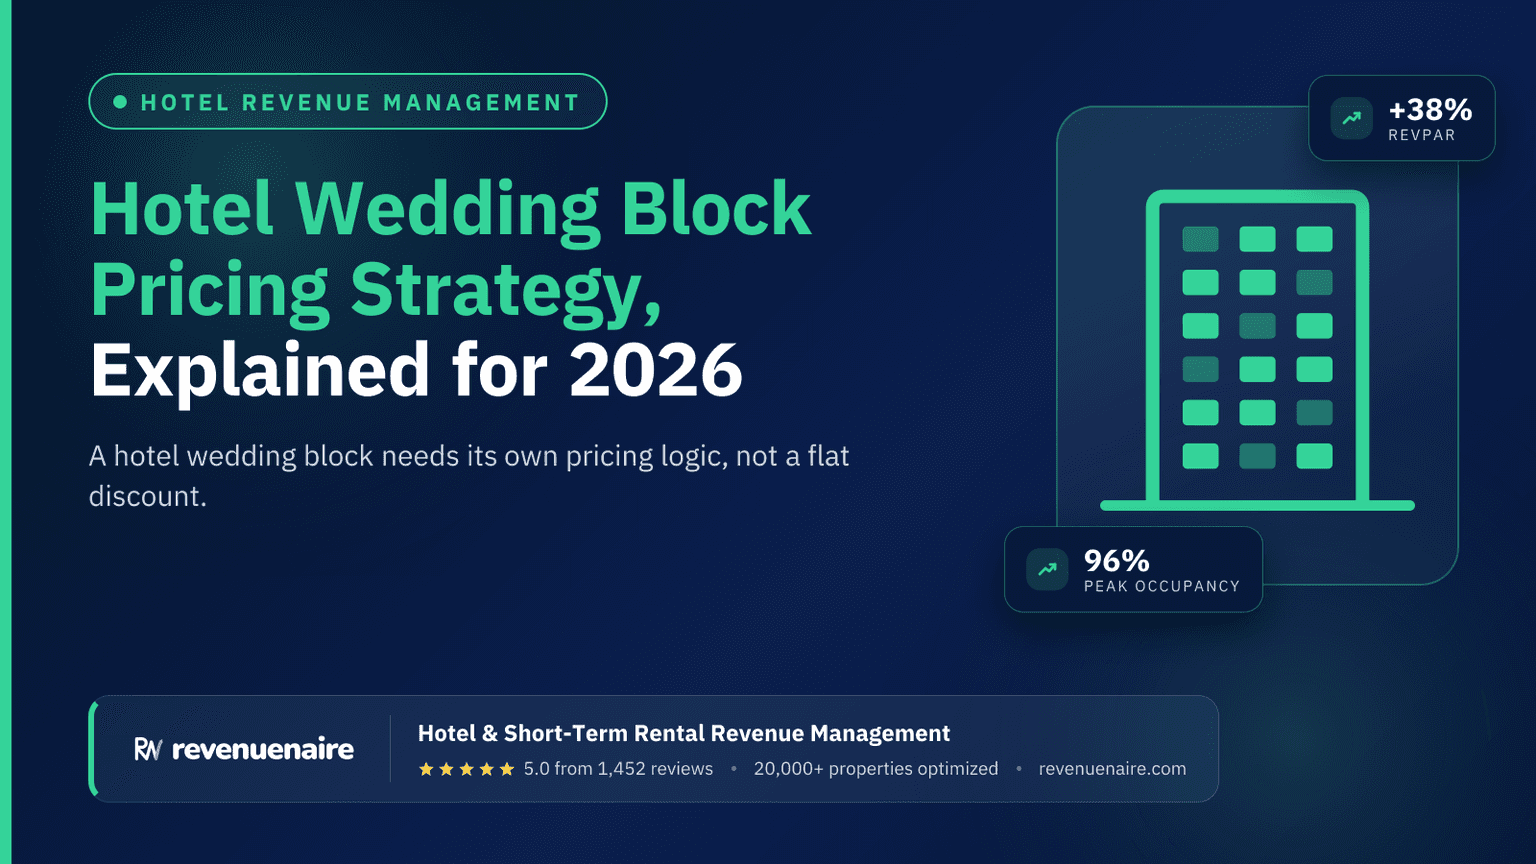Select 'Hotel & Short-Term Rental Revenue Management' tagline
Image resolution: width=1536 pixels, height=864 pixels.
click(x=684, y=733)
